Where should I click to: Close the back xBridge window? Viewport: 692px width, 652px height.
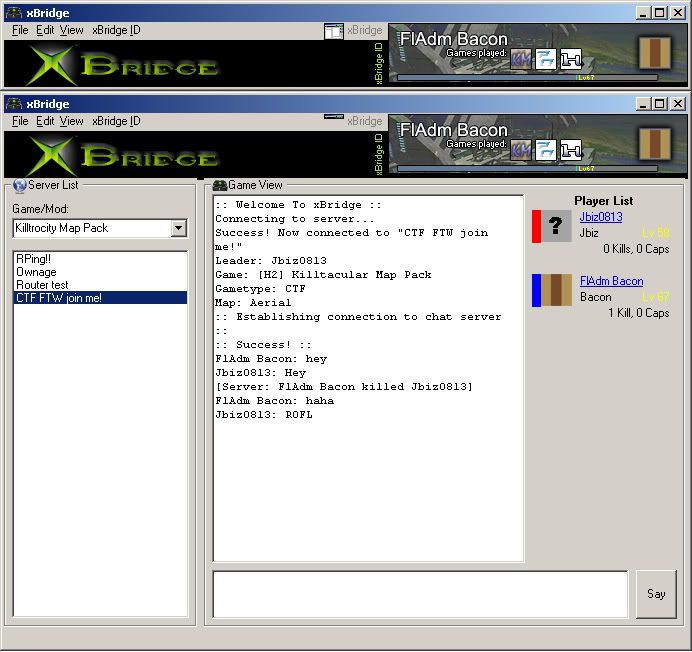click(678, 13)
